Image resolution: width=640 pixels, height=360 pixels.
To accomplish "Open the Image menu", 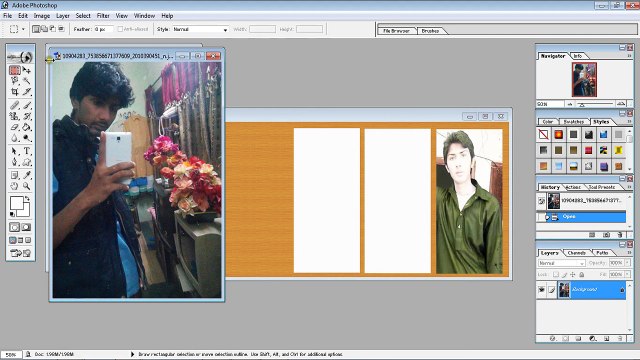I will pos(42,16).
